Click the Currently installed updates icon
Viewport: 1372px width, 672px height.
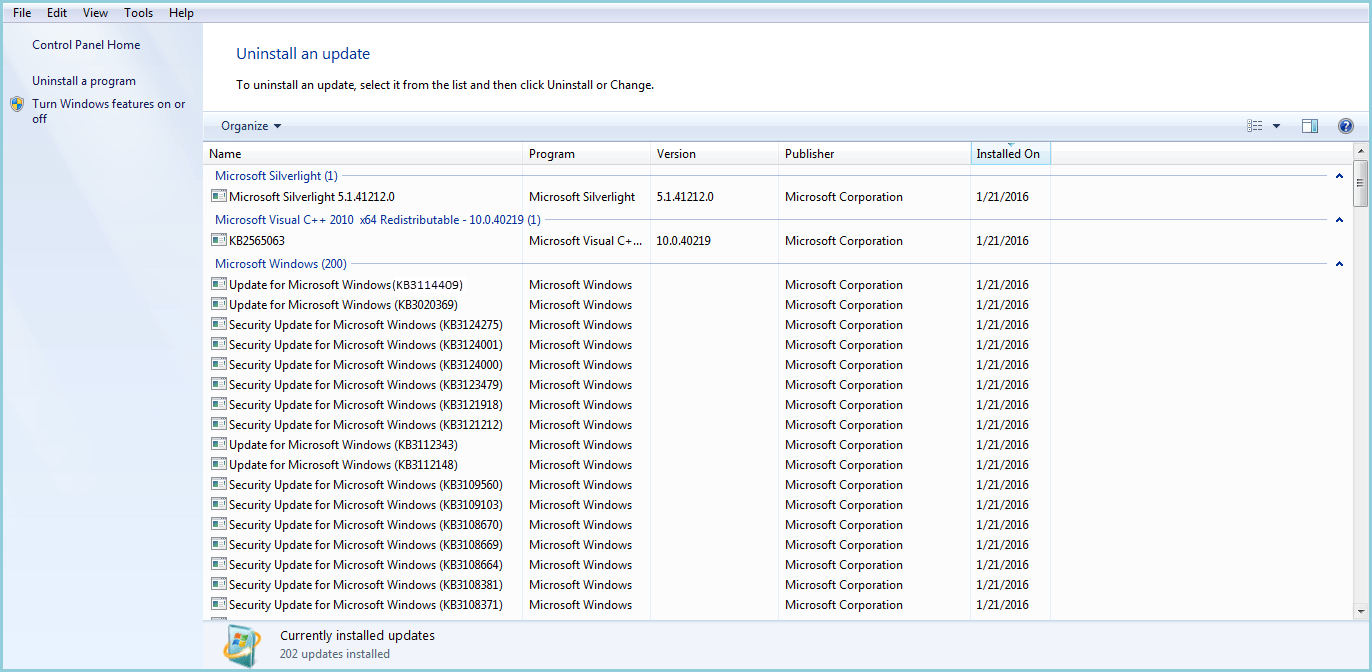[x=242, y=645]
